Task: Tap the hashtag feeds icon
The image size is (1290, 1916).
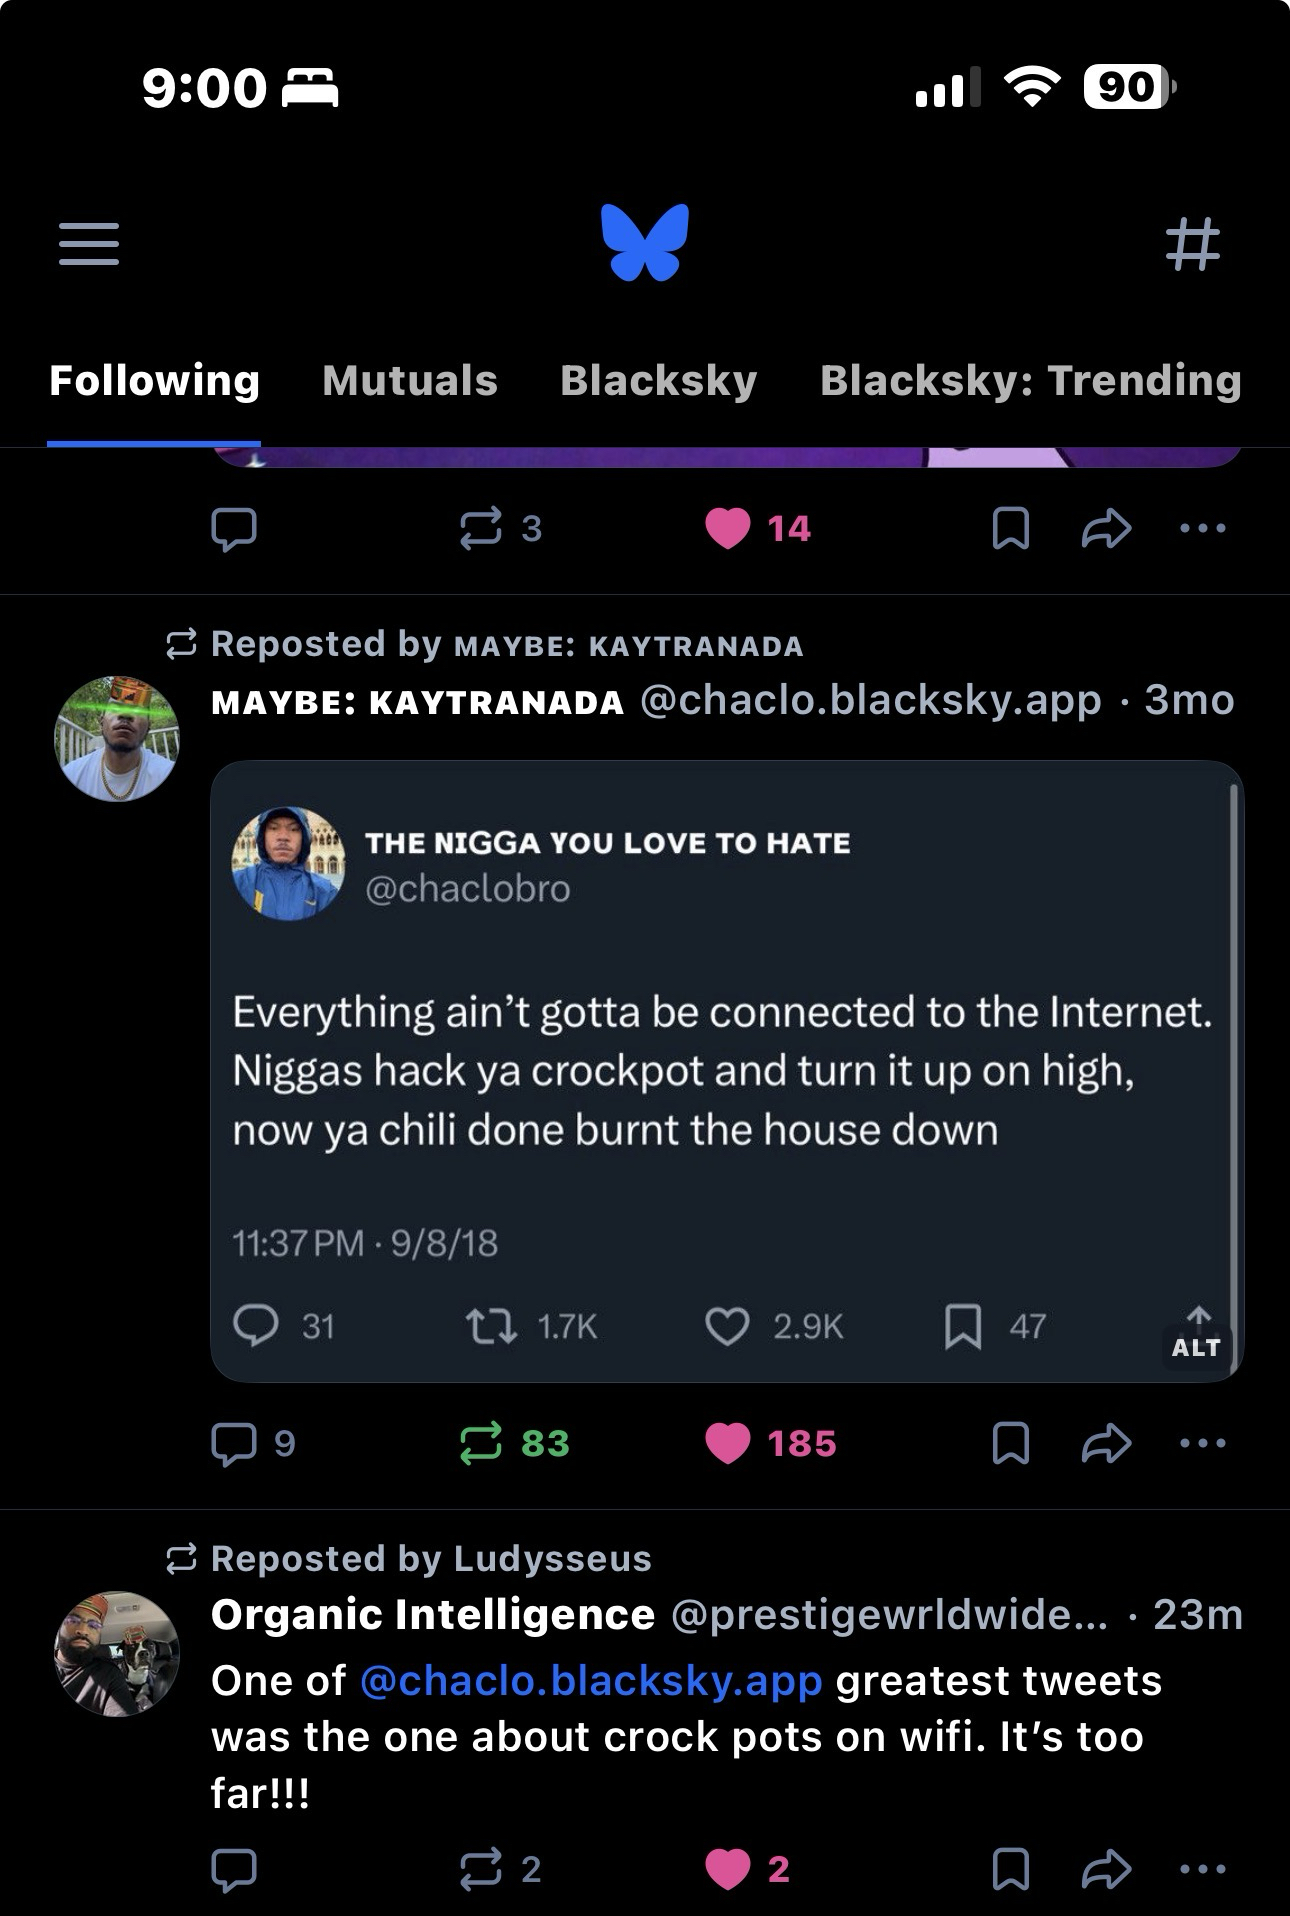Action: tap(1193, 244)
